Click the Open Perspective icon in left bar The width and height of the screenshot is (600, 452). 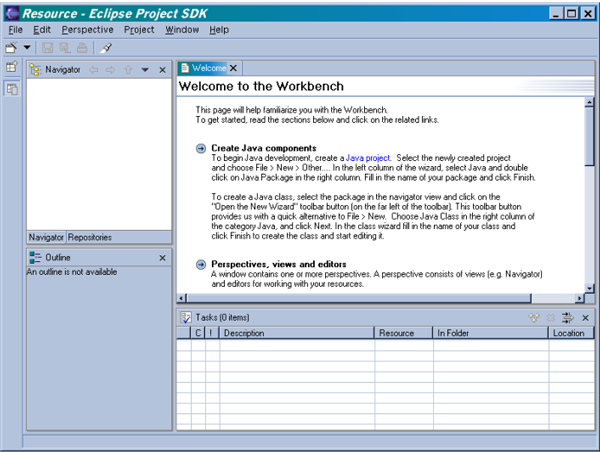[x=11, y=68]
